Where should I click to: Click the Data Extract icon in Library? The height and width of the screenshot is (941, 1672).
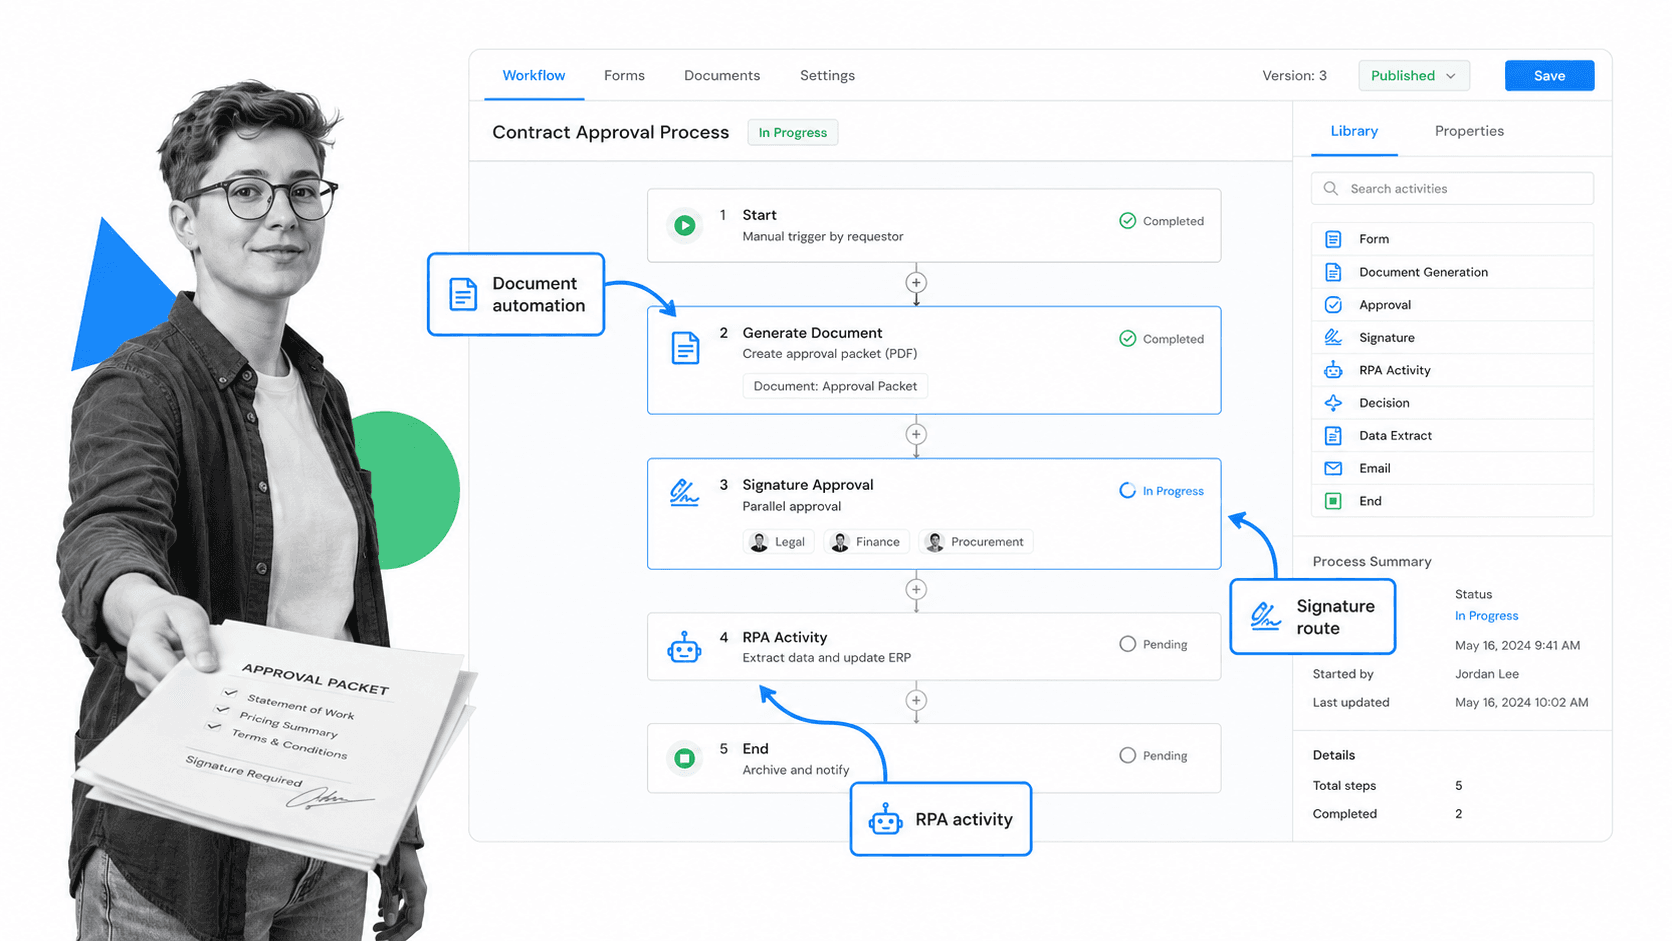point(1333,435)
